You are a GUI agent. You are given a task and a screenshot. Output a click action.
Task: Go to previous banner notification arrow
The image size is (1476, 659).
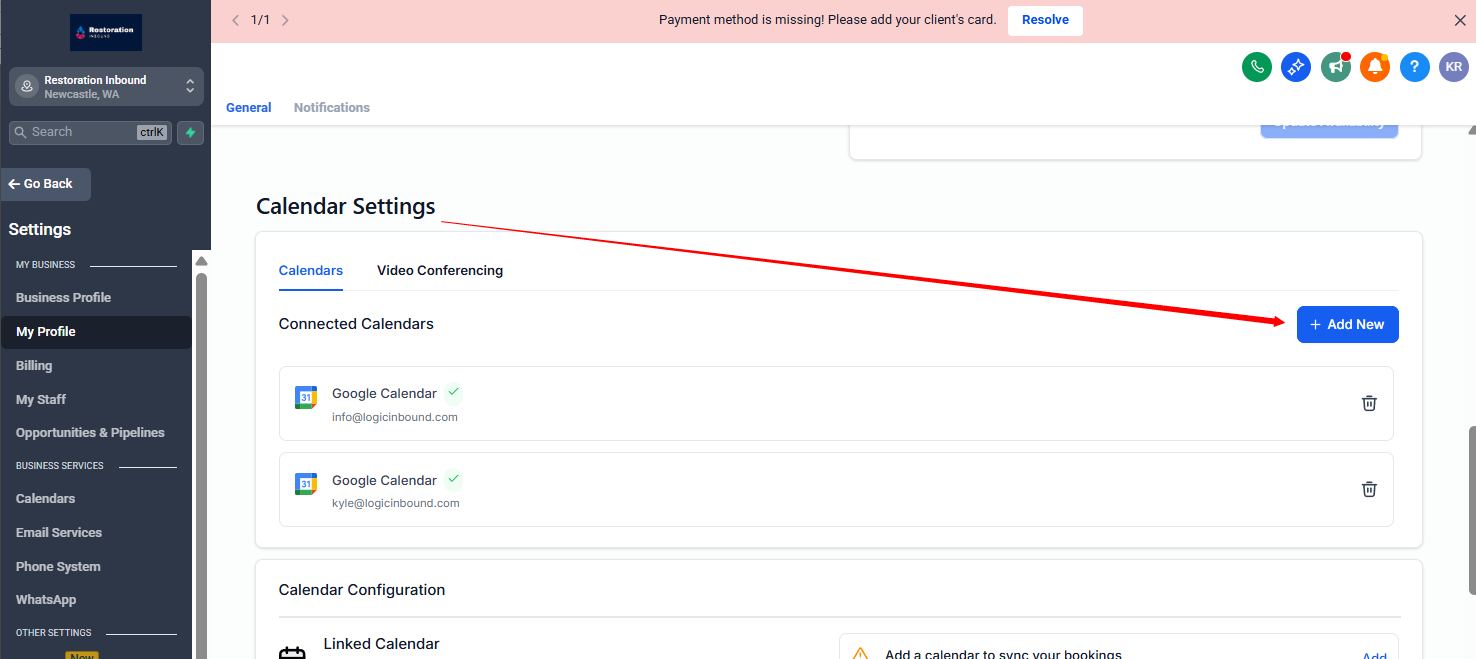coord(235,20)
